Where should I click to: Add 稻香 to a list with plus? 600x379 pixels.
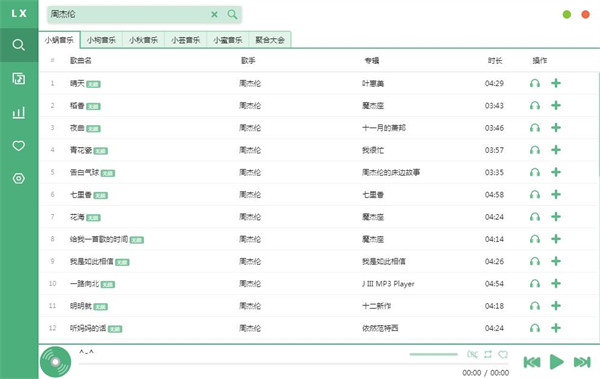(556, 105)
